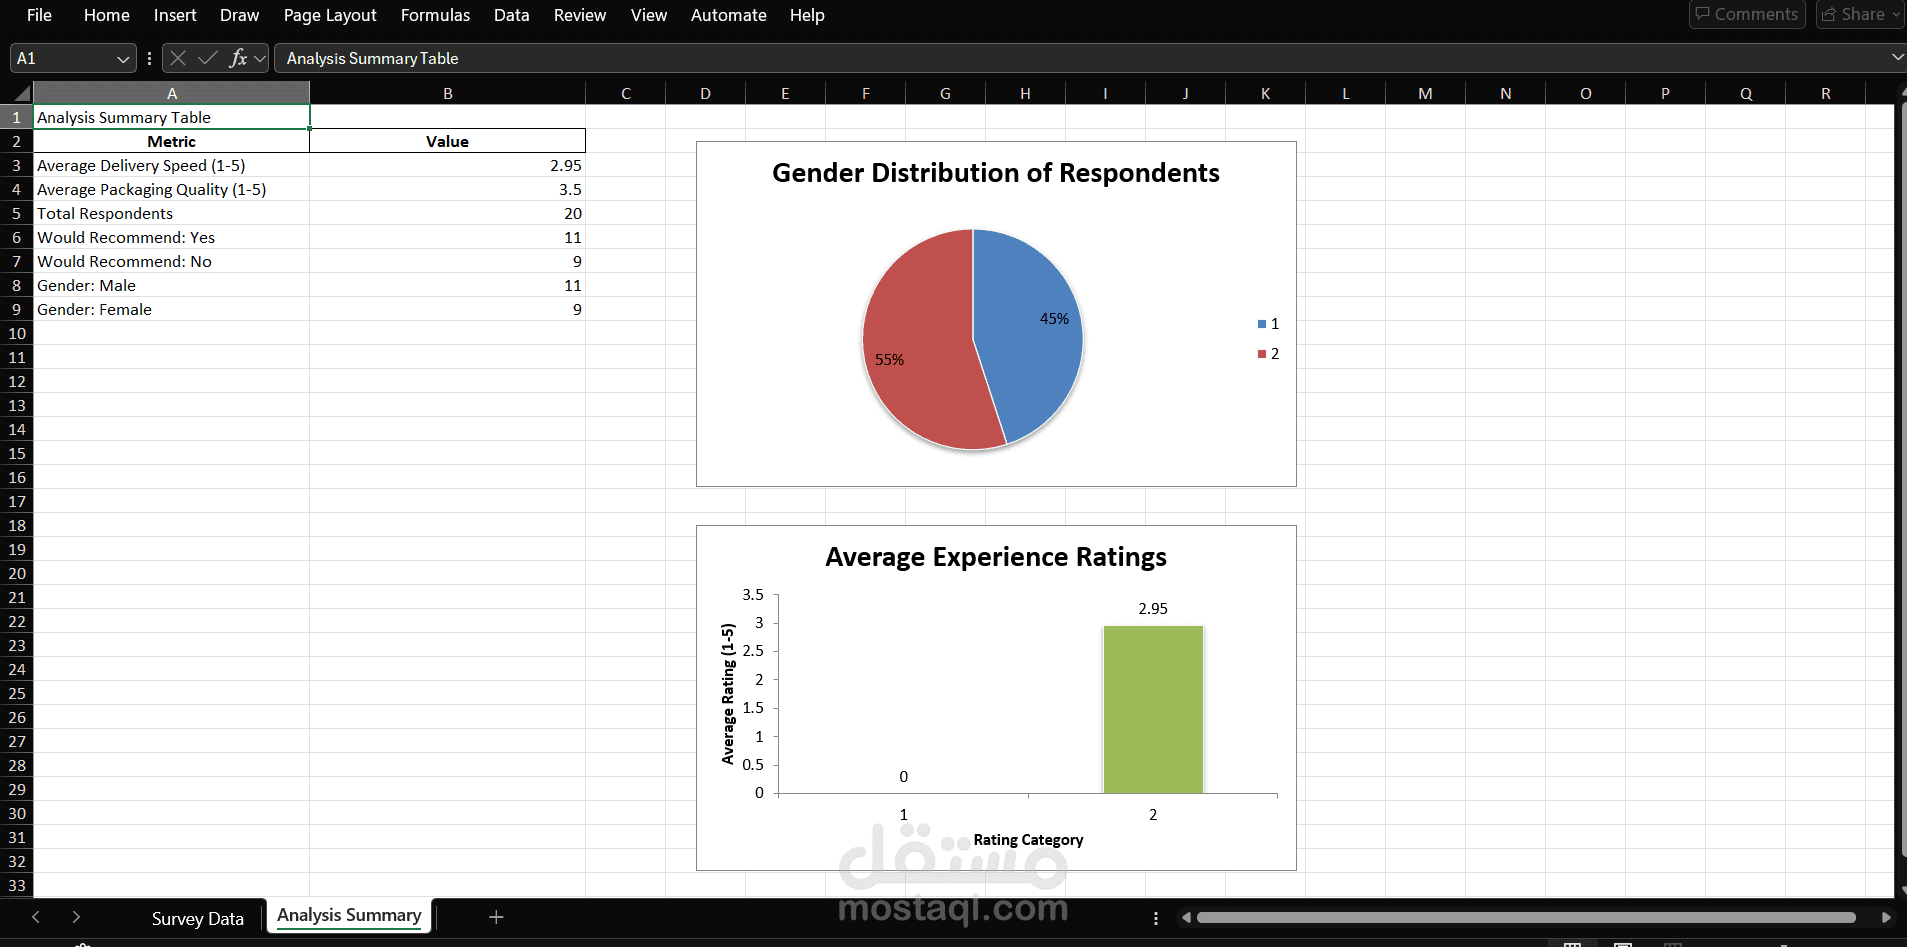This screenshot has width=1907, height=947.
Task: Add a new sheet with the plus icon
Action: pyautogui.click(x=496, y=917)
